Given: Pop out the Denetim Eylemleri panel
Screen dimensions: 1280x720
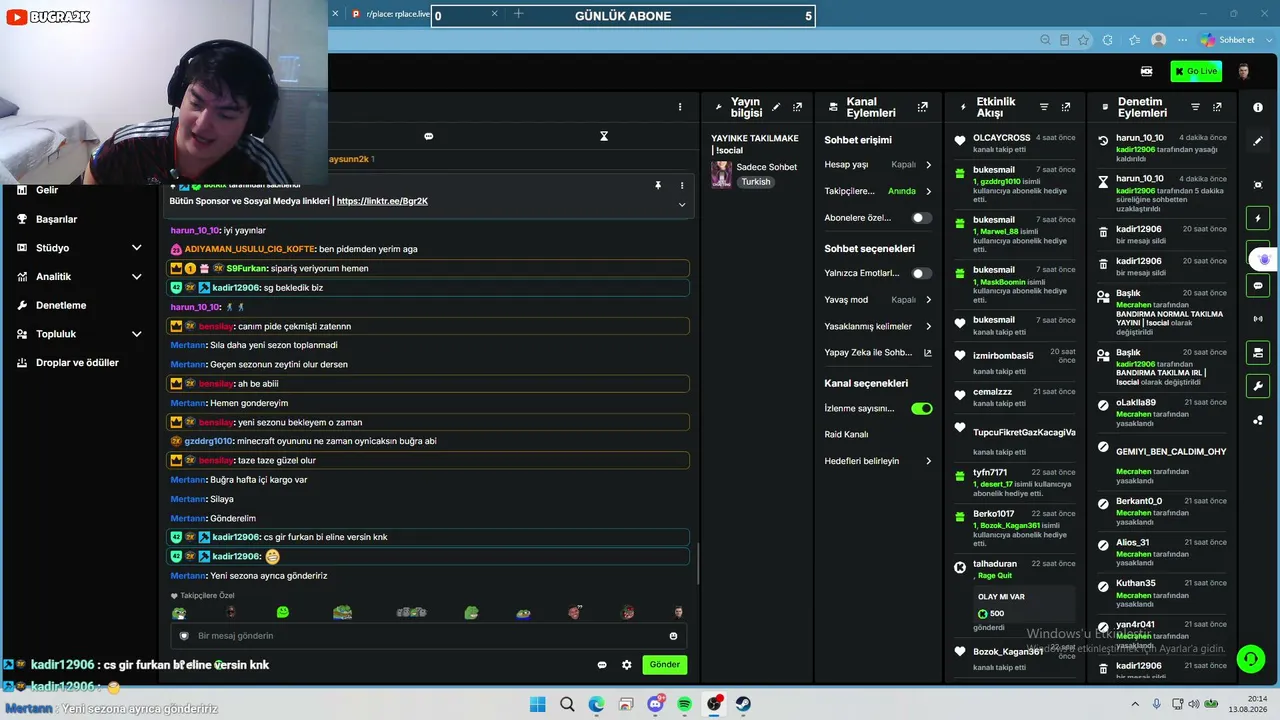Looking at the screenshot, I should pos(1217,107).
